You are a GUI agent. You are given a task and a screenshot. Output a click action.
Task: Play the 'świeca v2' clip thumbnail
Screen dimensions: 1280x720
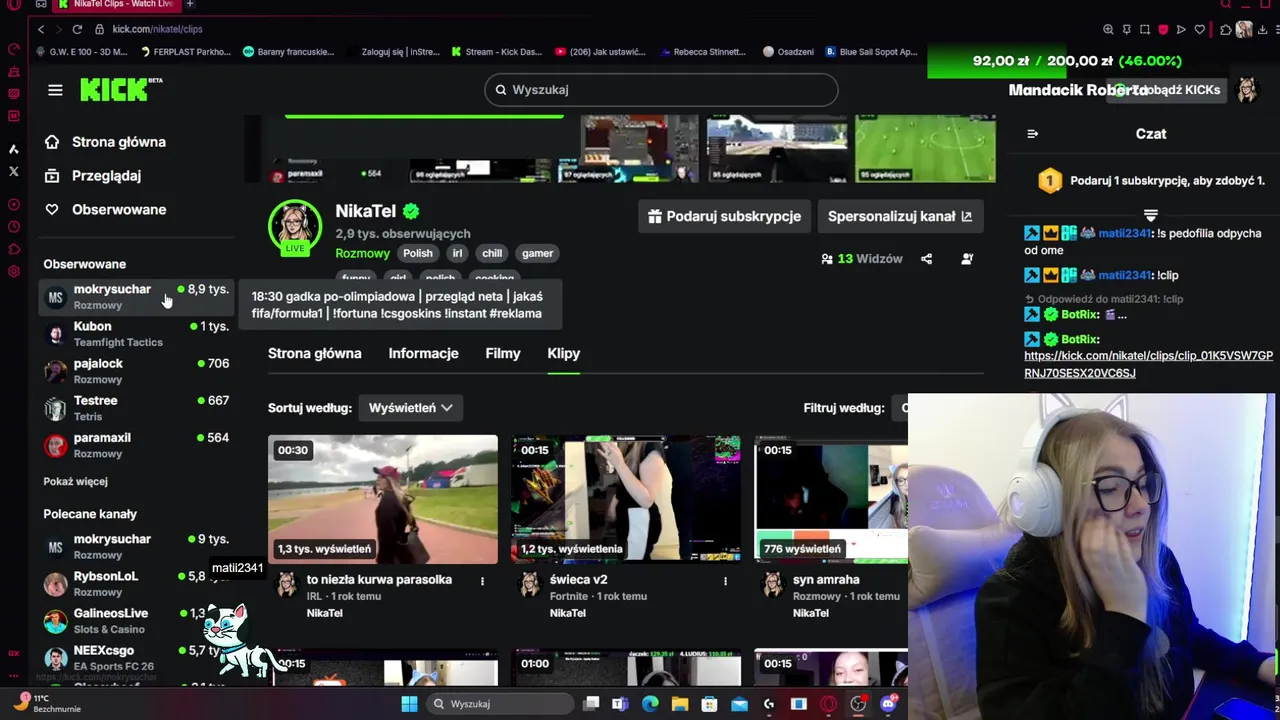(x=626, y=499)
